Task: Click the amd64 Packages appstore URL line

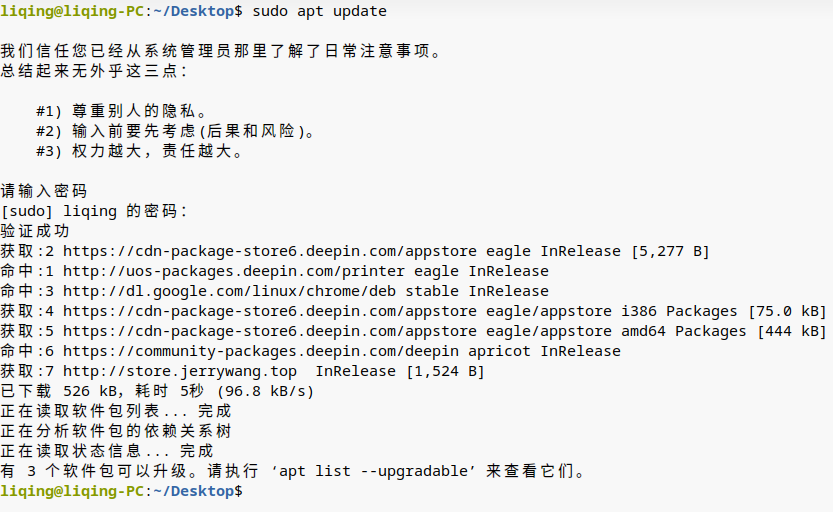Action: point(413,331)
